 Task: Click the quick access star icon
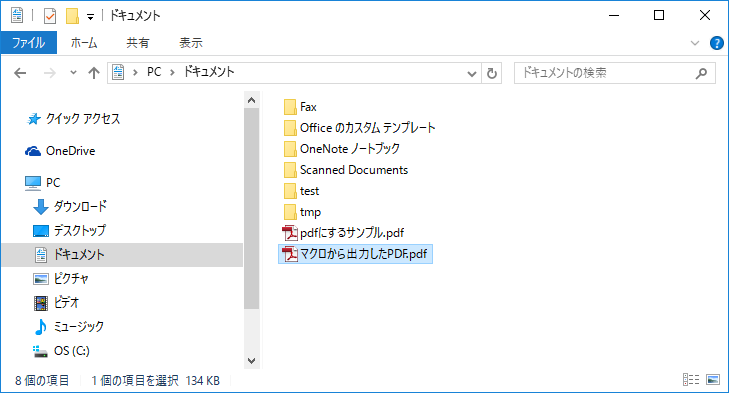click(33, 119)
